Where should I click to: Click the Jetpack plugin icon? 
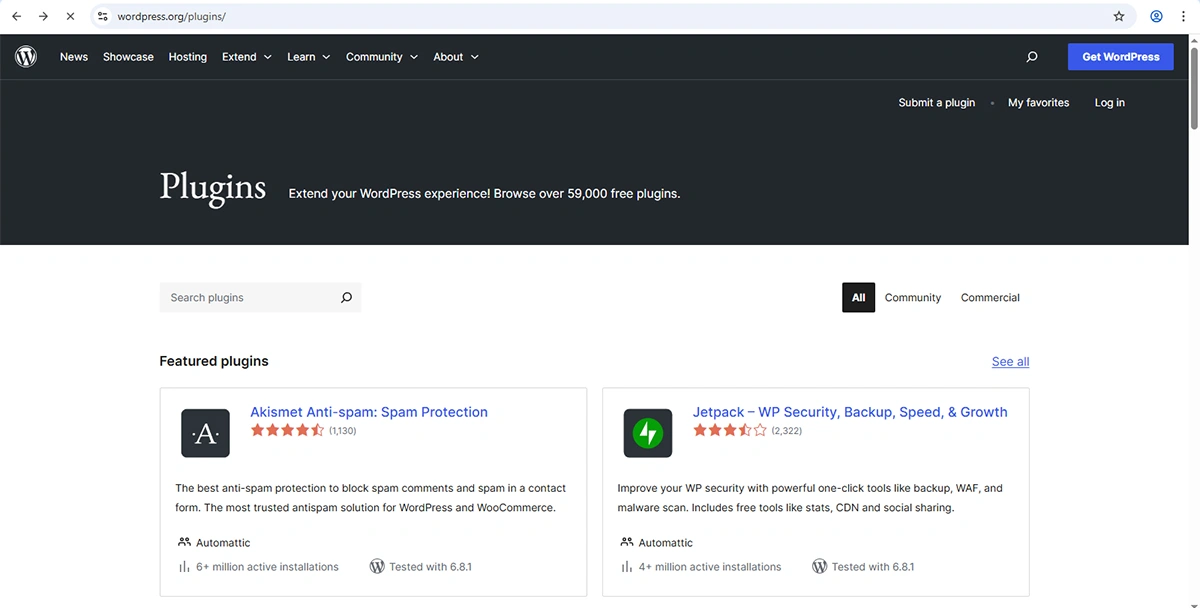click(648, 433)
